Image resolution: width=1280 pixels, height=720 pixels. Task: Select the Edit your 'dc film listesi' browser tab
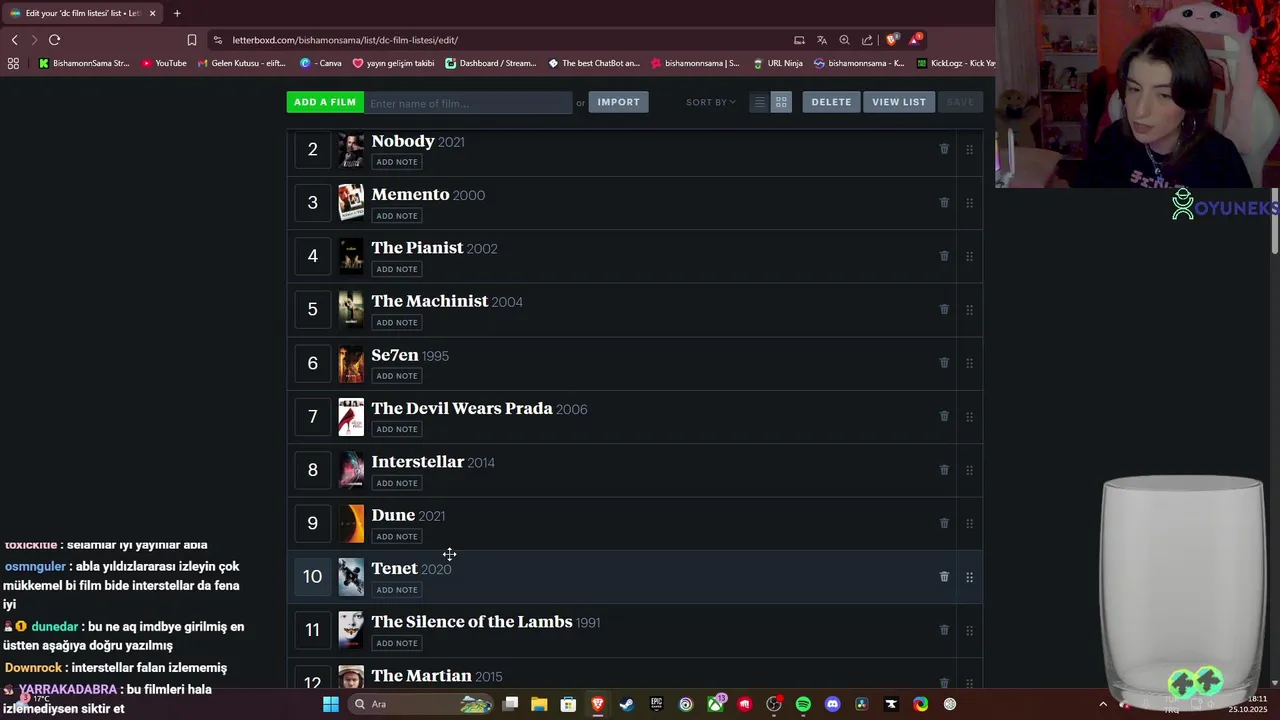click(x=82, y=13)
